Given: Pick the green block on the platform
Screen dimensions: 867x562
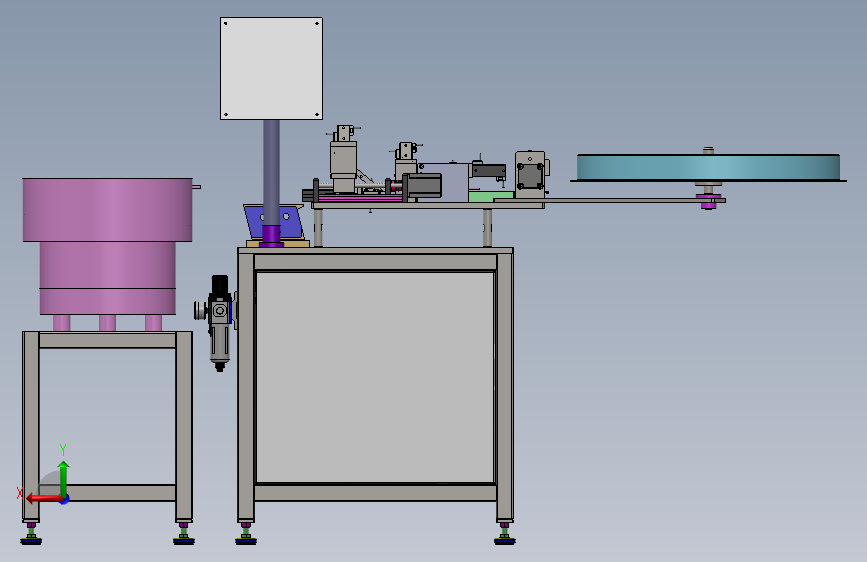Looking at the screenshot, I should 490,196.
